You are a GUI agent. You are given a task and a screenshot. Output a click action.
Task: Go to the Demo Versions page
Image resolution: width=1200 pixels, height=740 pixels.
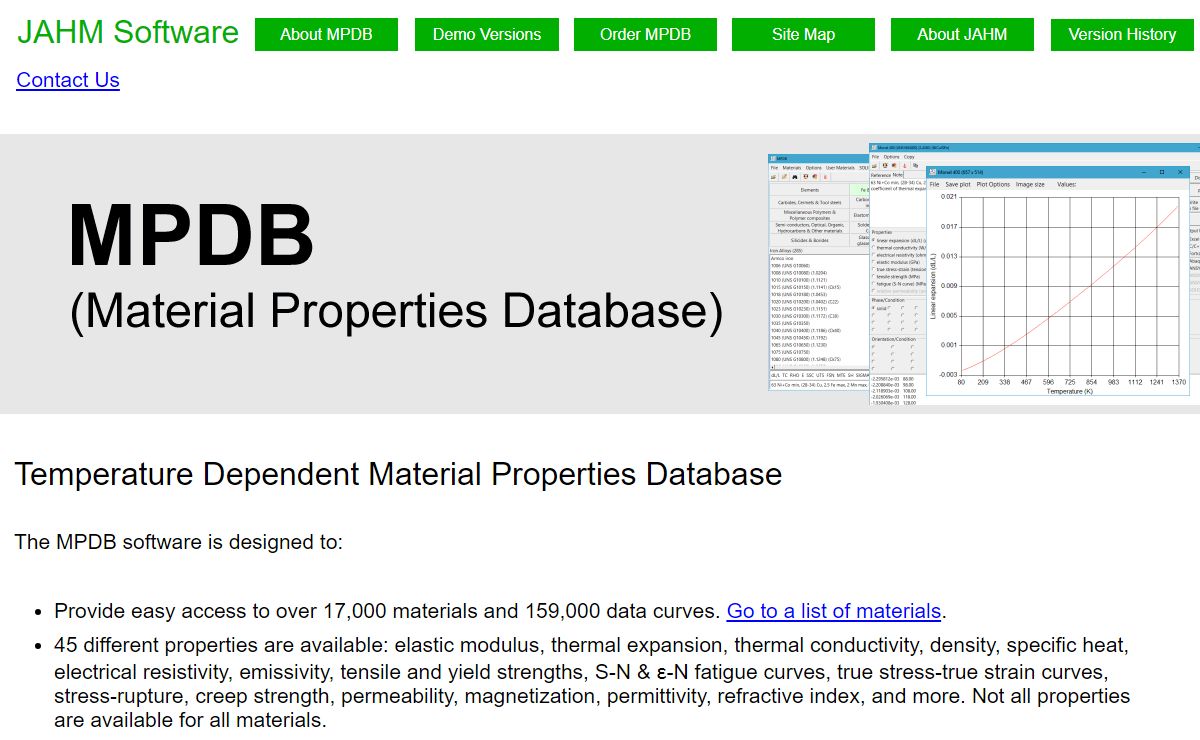click(487, 34)
